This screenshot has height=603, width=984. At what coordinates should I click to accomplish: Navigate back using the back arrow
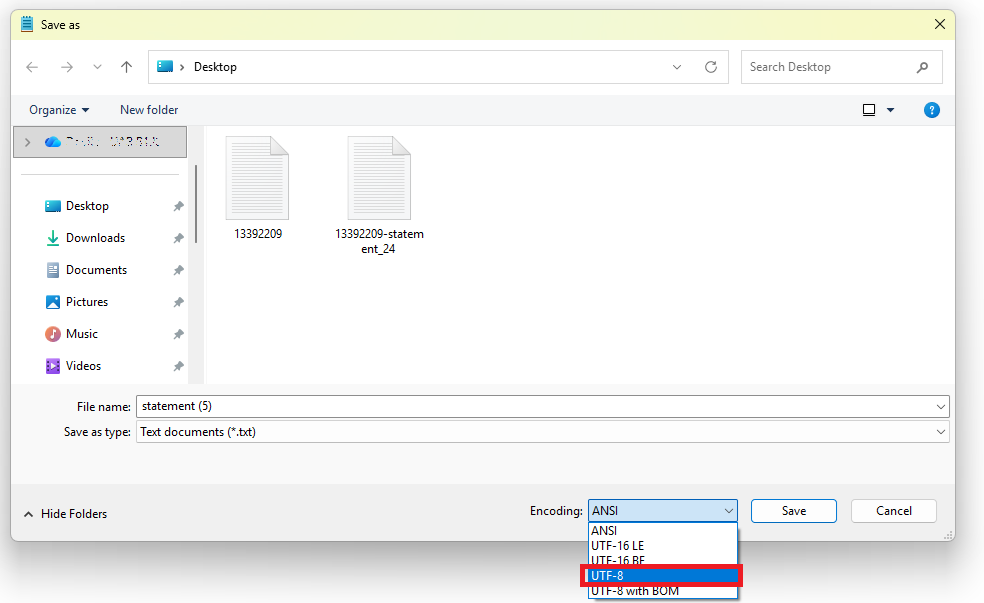click(32, 67)
